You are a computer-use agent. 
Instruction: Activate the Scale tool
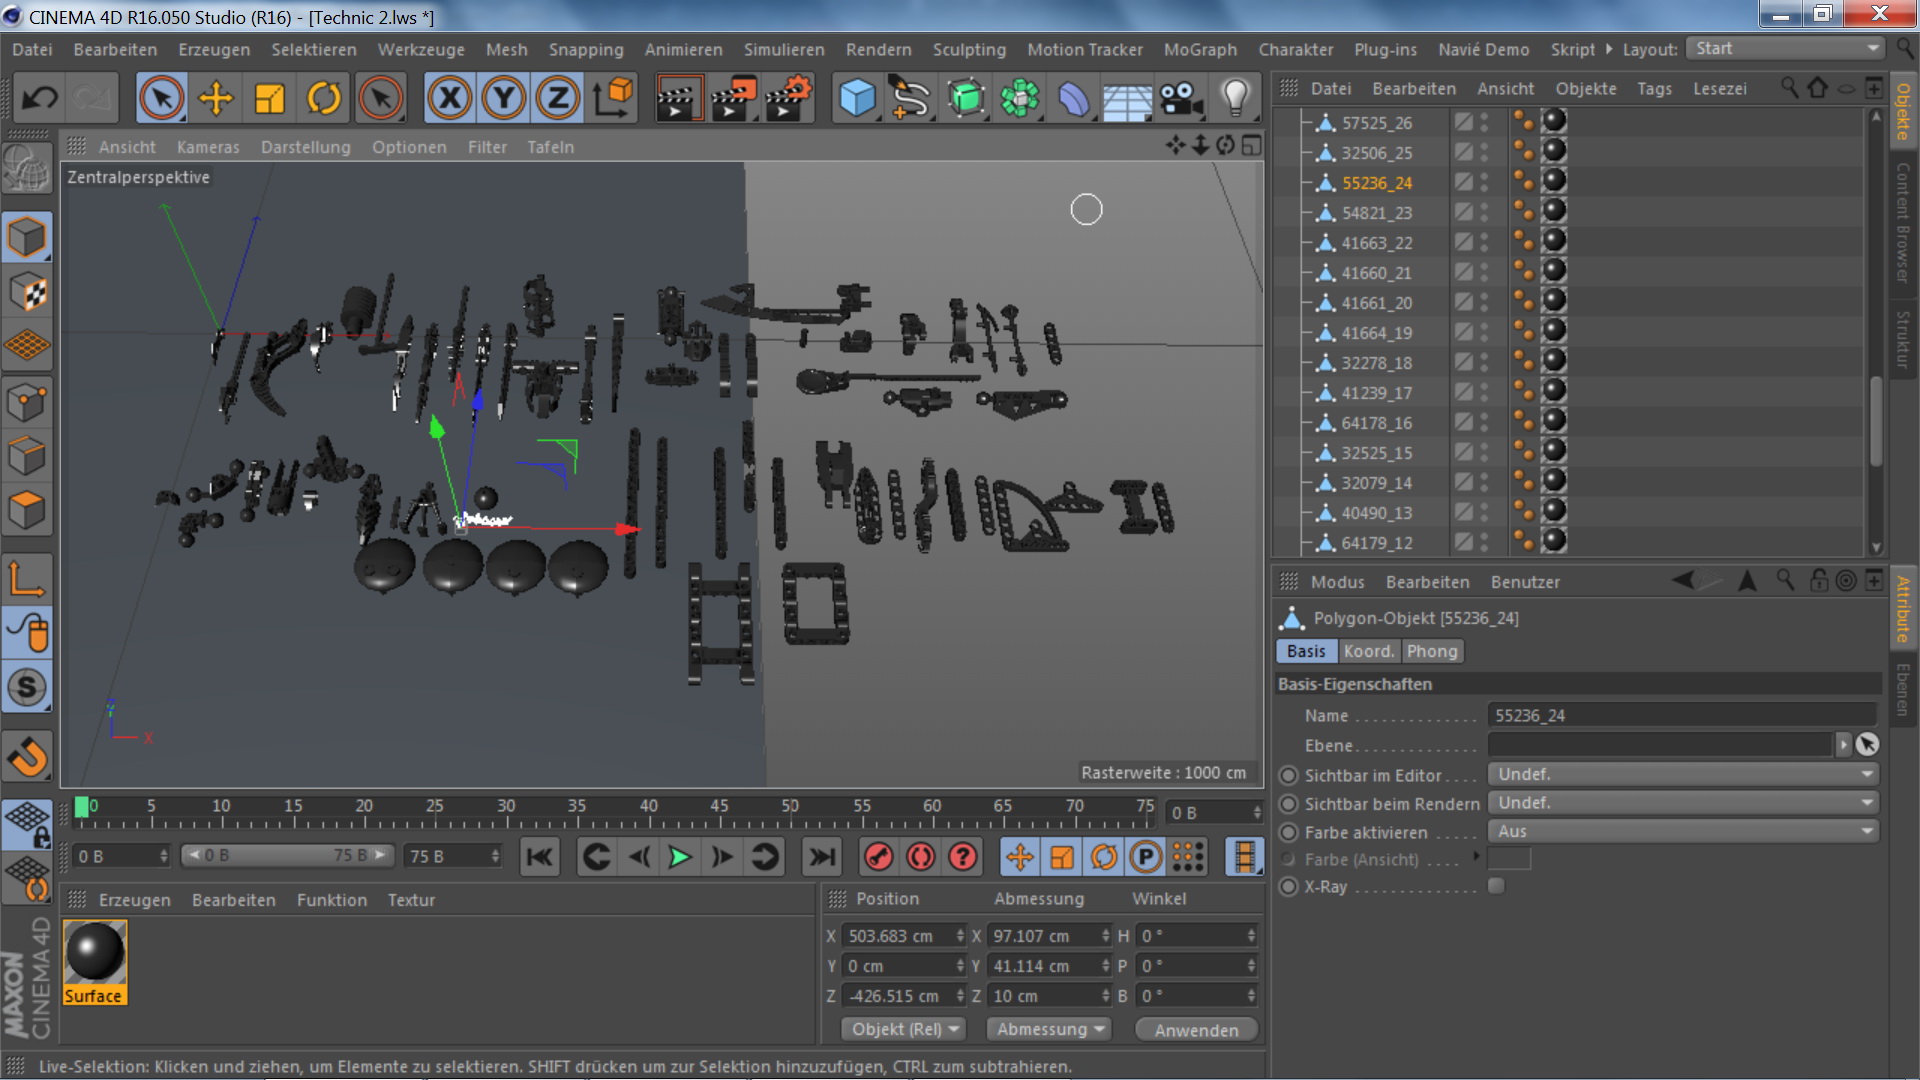coord(269,98)
